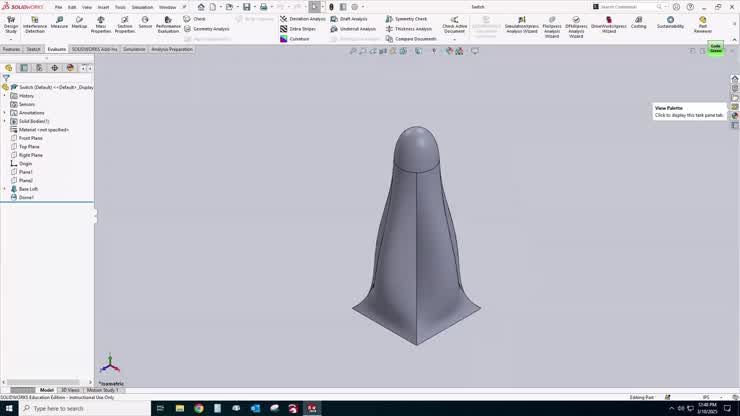Expand the History tree node
The height and width of the screenshot is (416, 740).
coord(5,96)
